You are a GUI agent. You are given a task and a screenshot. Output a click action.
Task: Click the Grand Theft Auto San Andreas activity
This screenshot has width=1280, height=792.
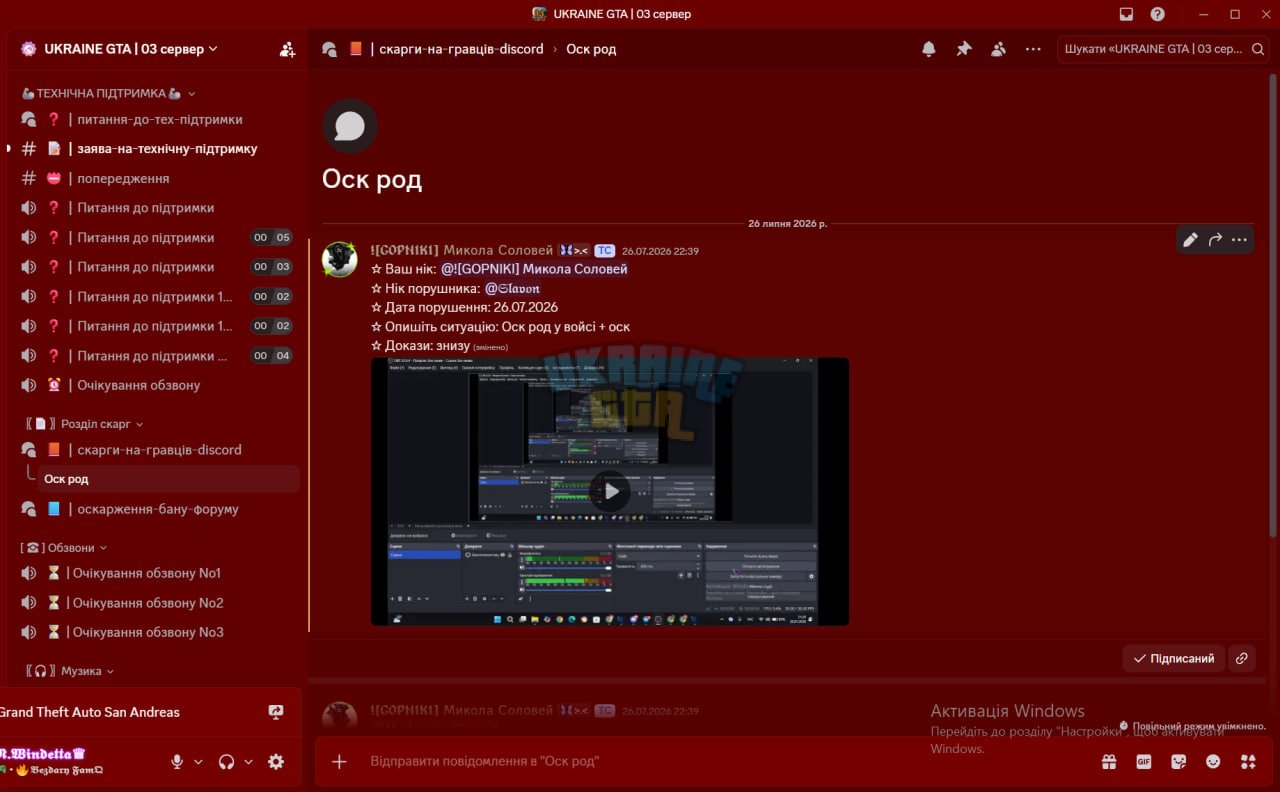pyautogui.click(x=90, y=712)
